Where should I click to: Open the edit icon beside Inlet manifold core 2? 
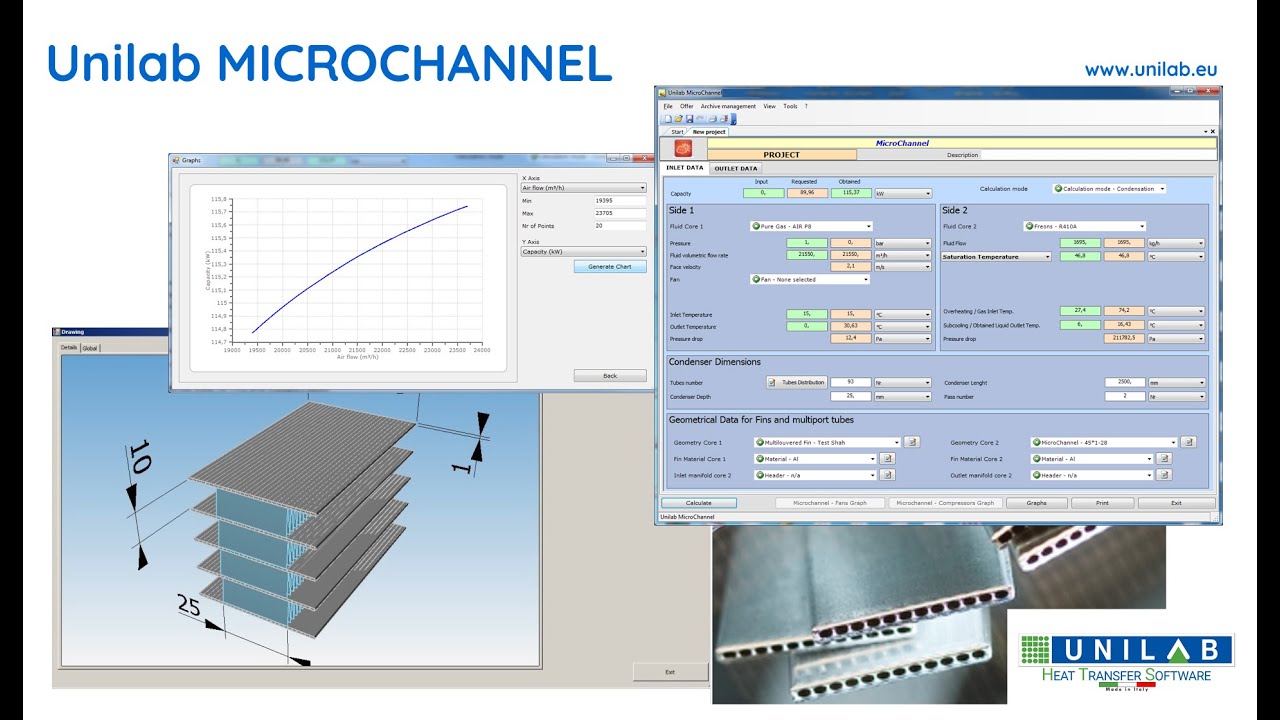click(886, 475)
